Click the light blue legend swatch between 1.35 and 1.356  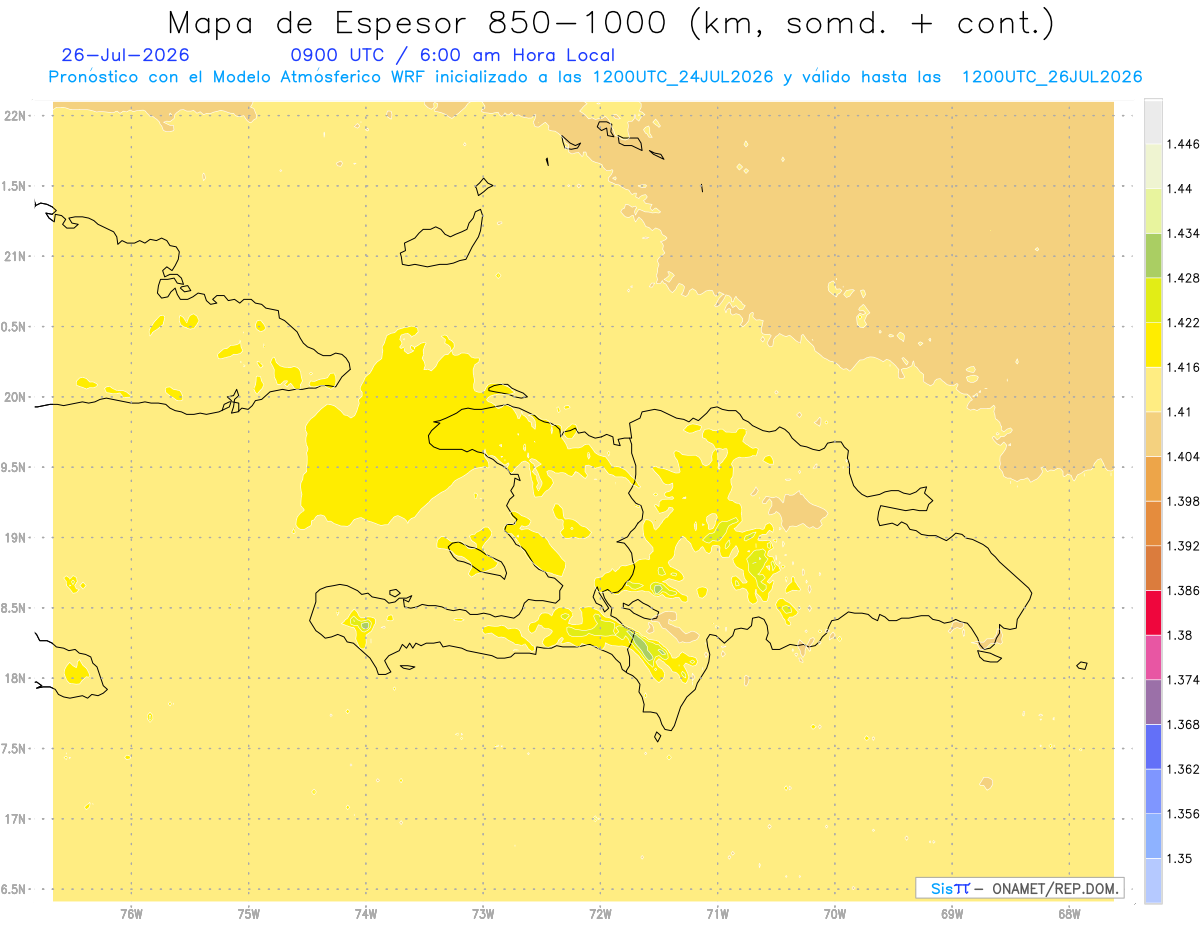click(x=1152, y=835)
